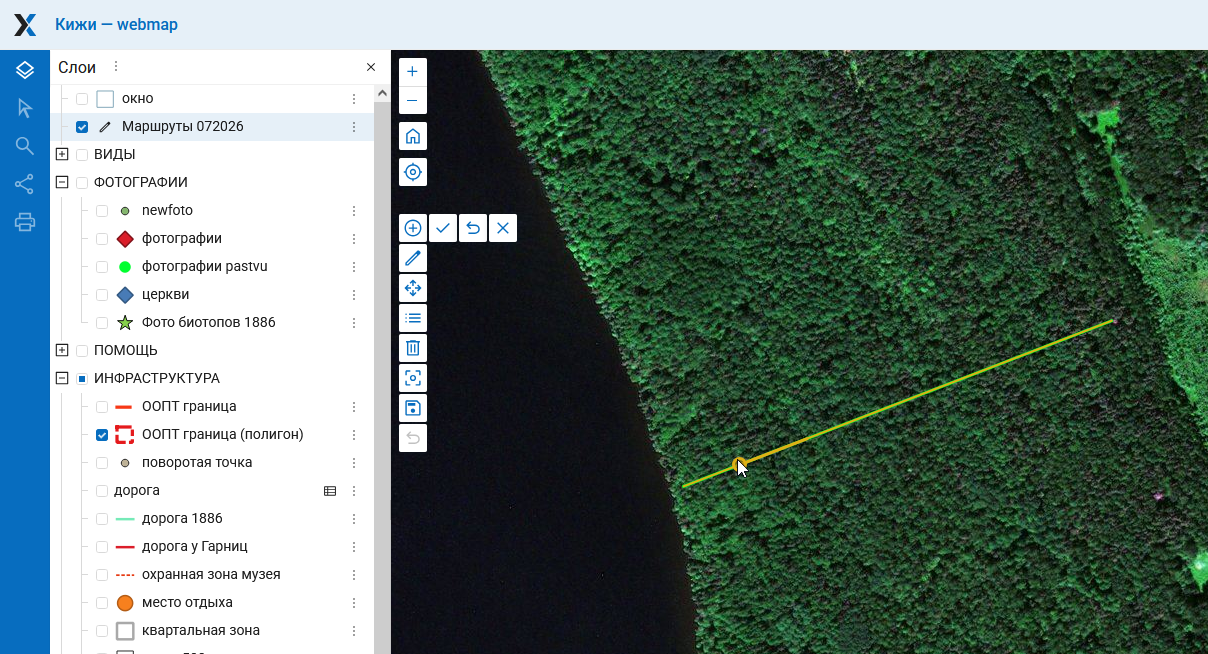This screenshot has height=654, width=1208.
Task: Open options menu for квартальная зона
Action: click(354, 631)
